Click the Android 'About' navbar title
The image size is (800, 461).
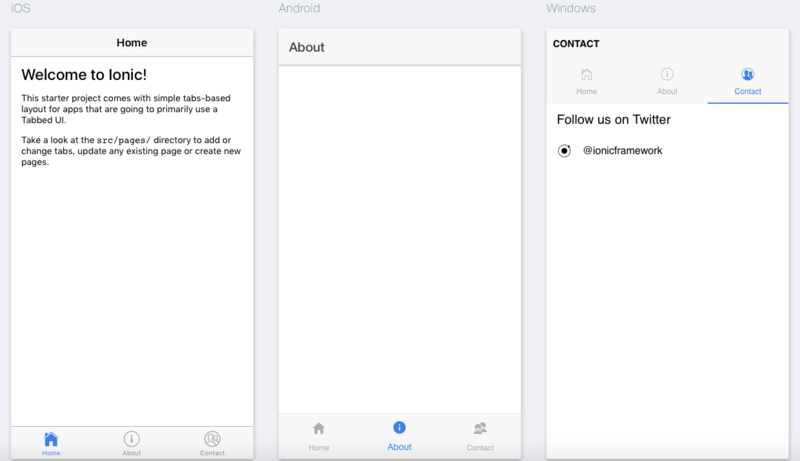point(307,47)
